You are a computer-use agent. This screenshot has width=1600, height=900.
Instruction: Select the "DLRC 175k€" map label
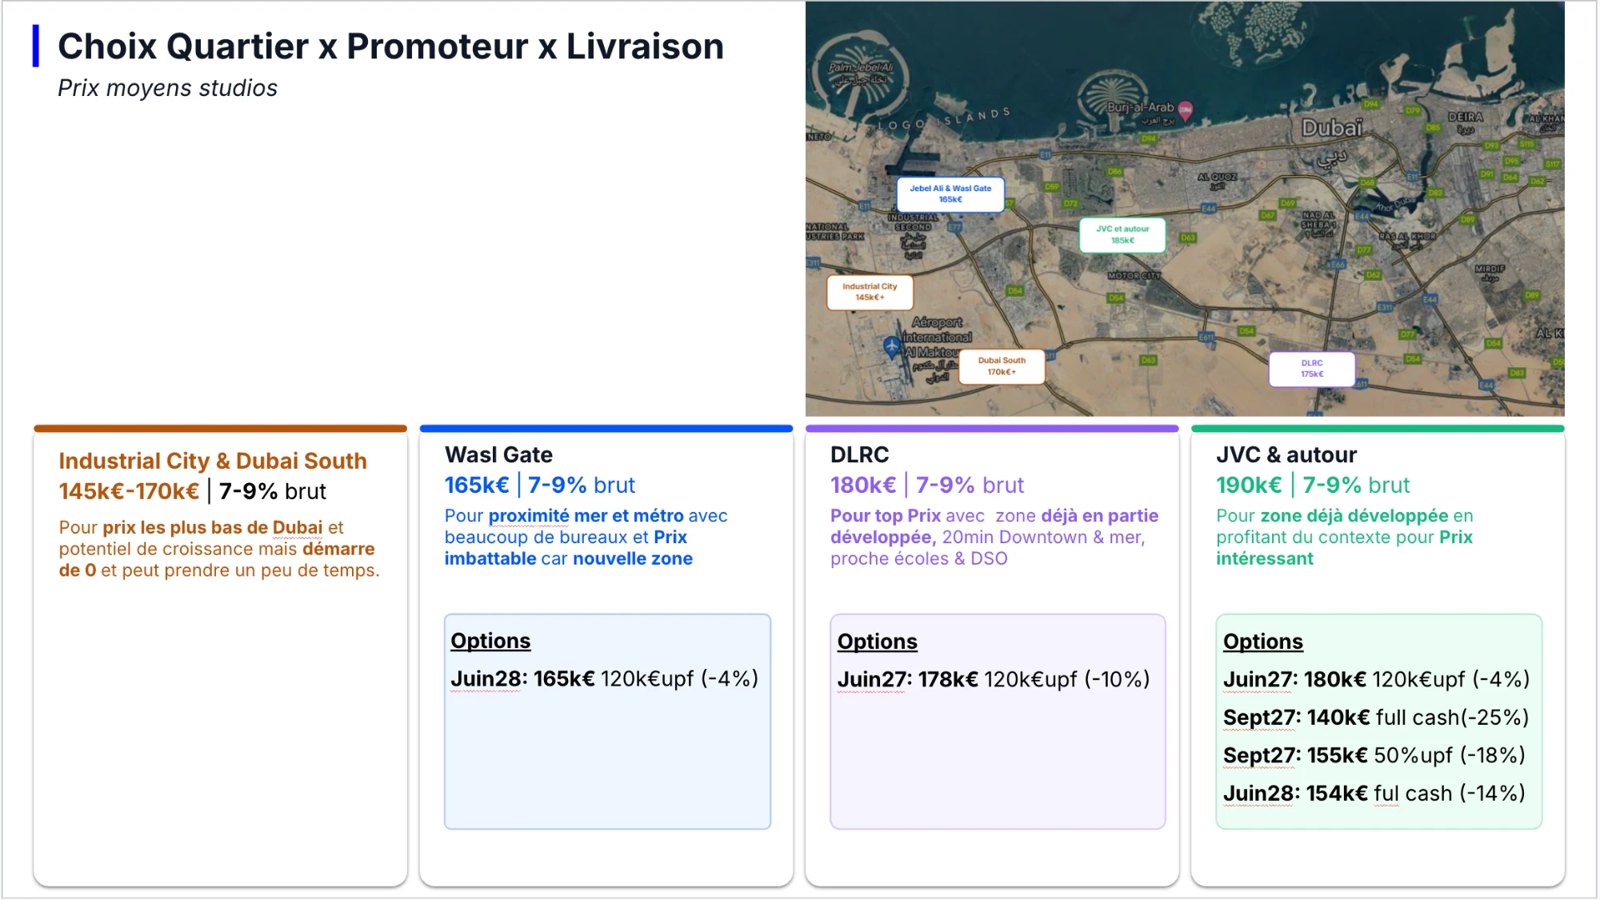point(1312,369)
